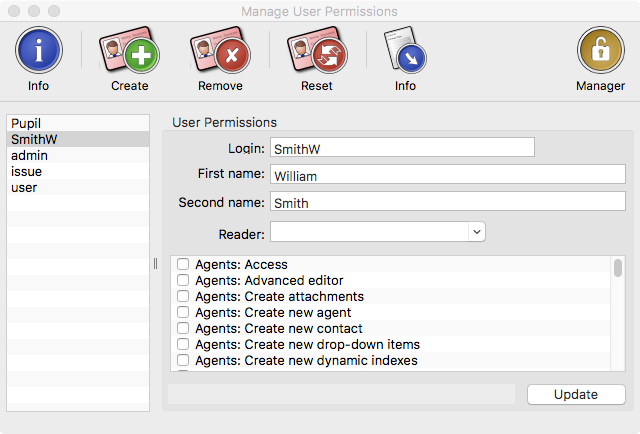Open the Reader dropdown list

click(x=378, y=232)
